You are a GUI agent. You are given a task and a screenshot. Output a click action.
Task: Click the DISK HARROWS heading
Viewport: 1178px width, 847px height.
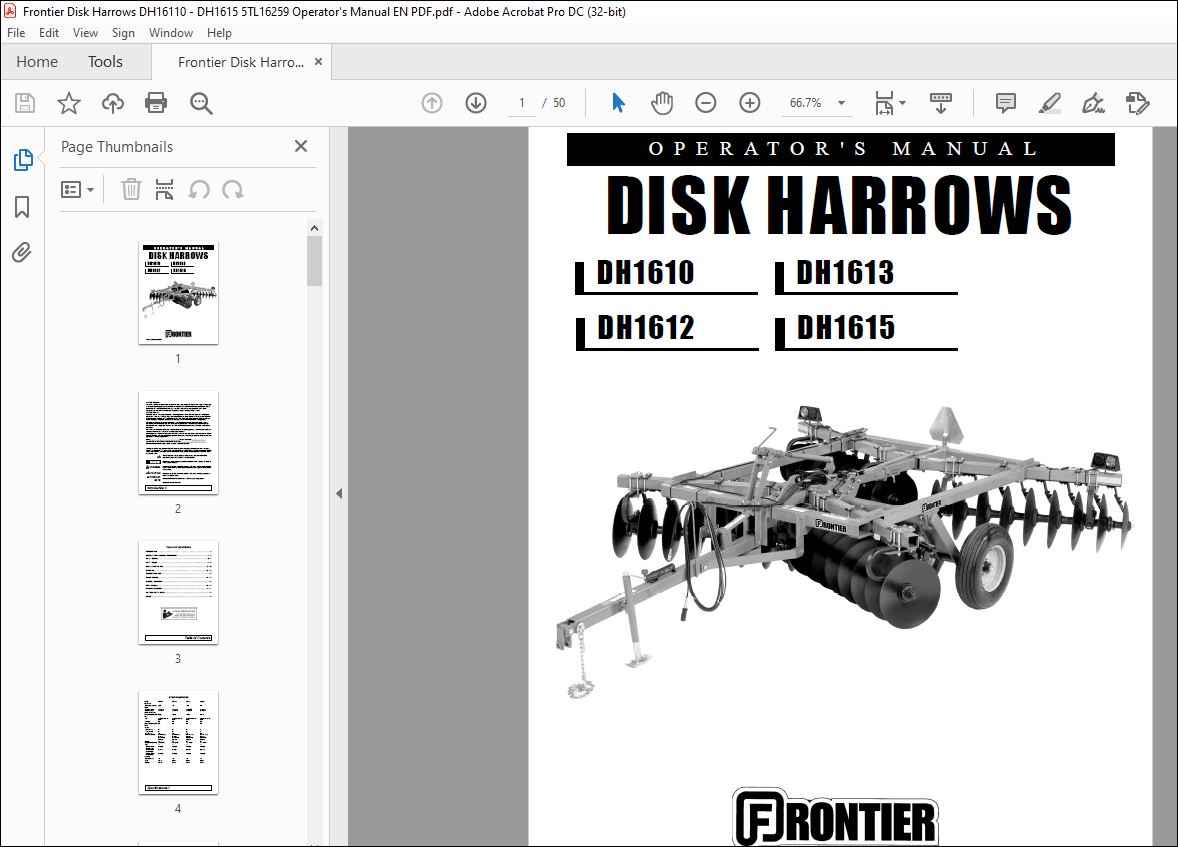839,205
